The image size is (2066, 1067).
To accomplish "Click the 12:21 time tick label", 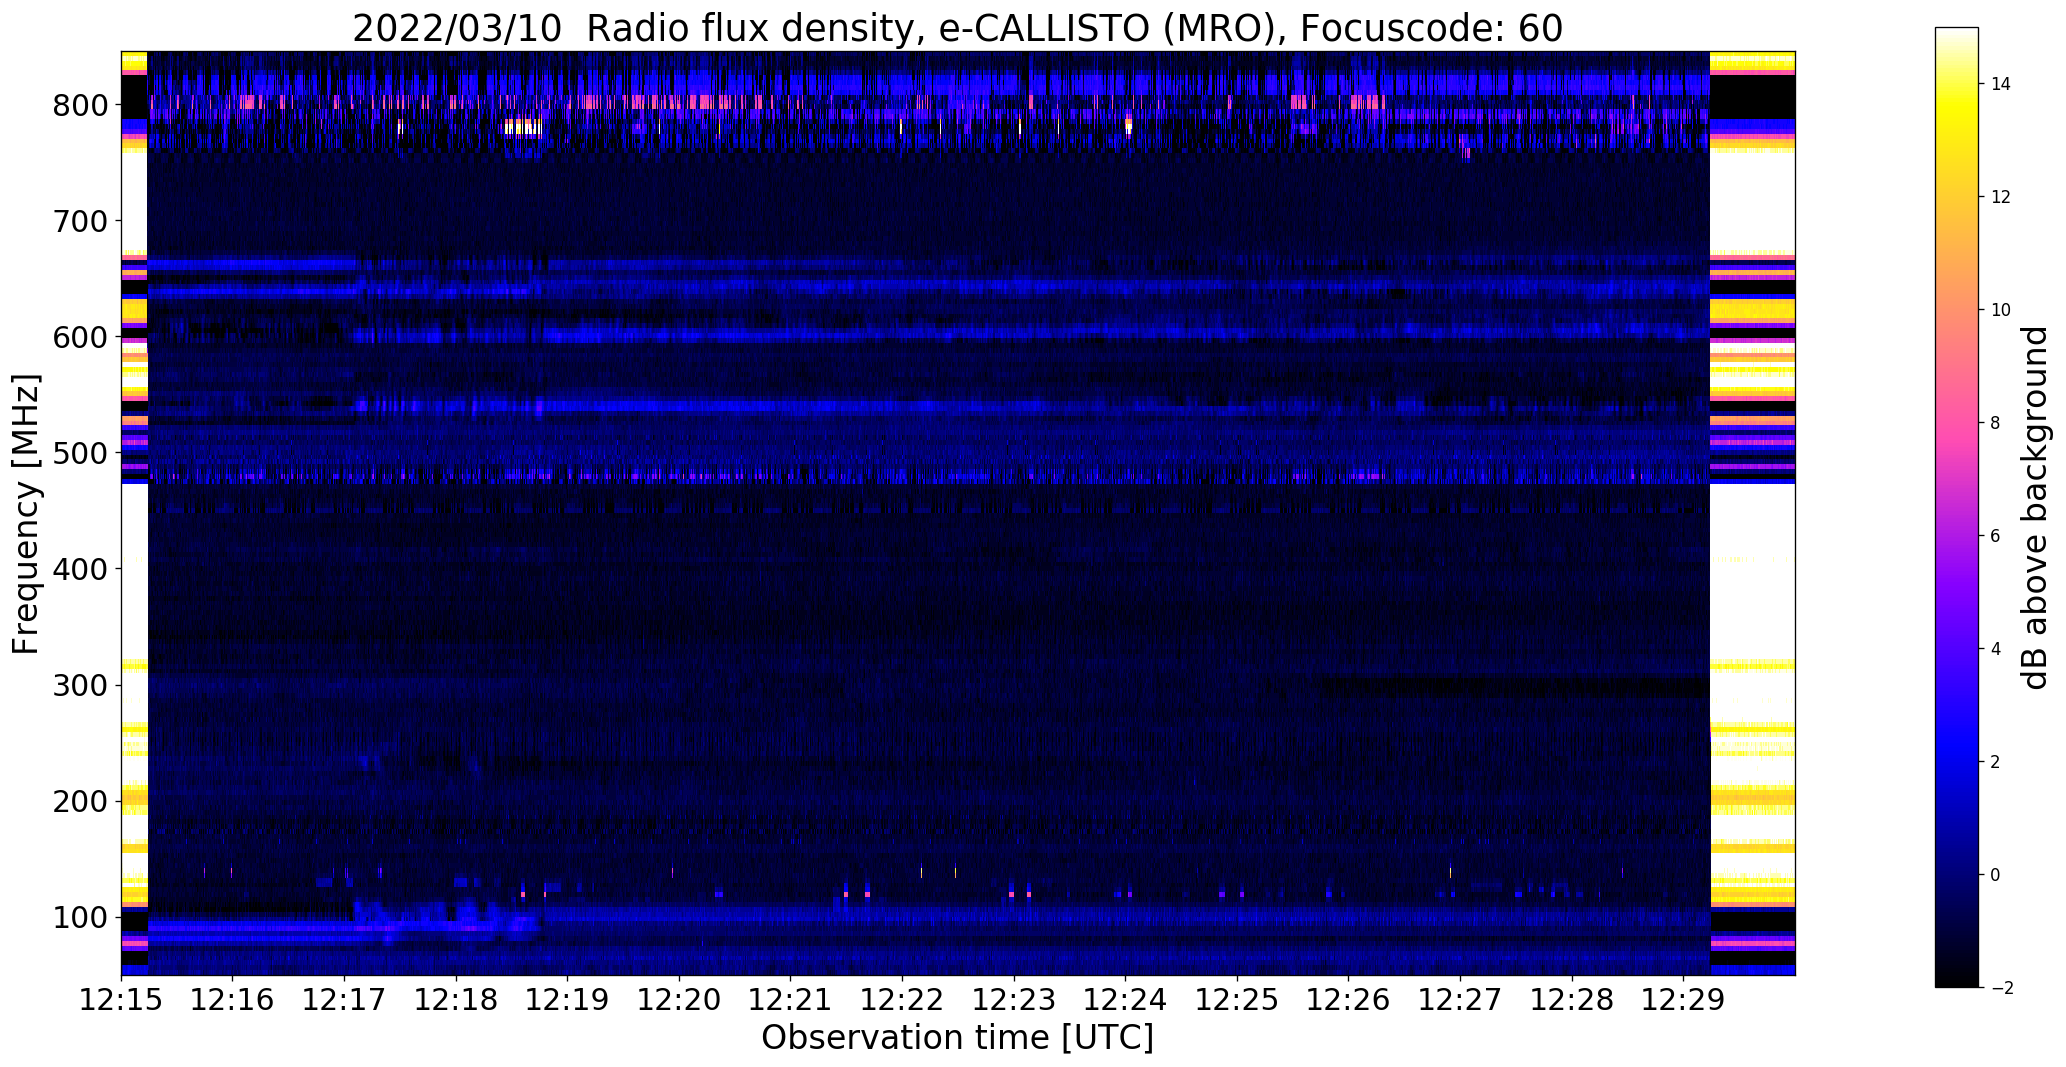I will click(x=791, y=999).
